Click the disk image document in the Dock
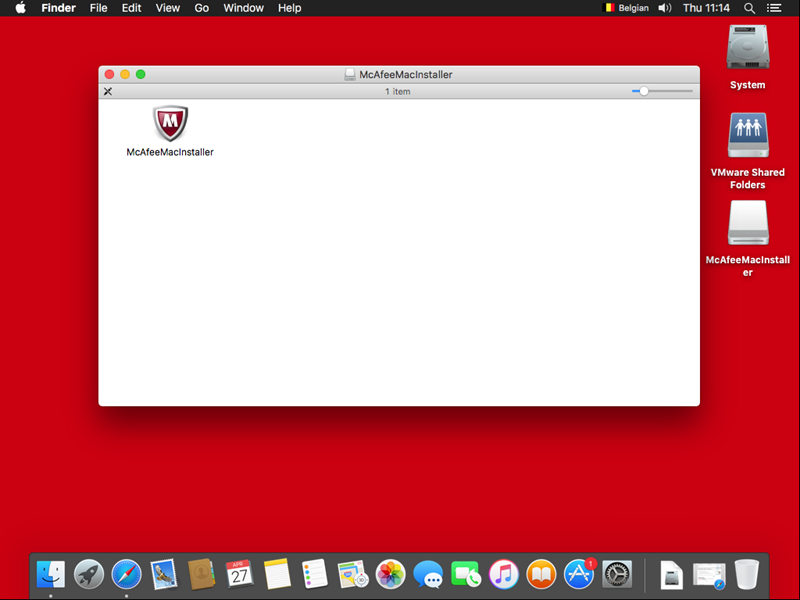 671,574
